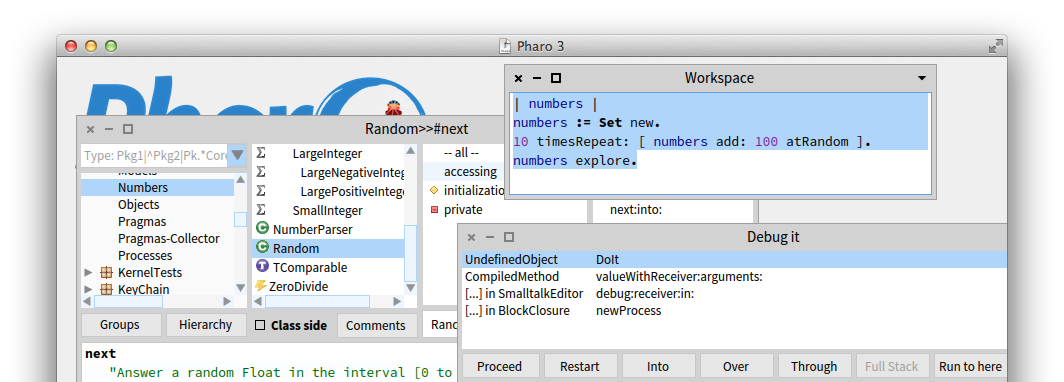
Task: Minimize the Debug it window
Action: (x=490, y=237)
